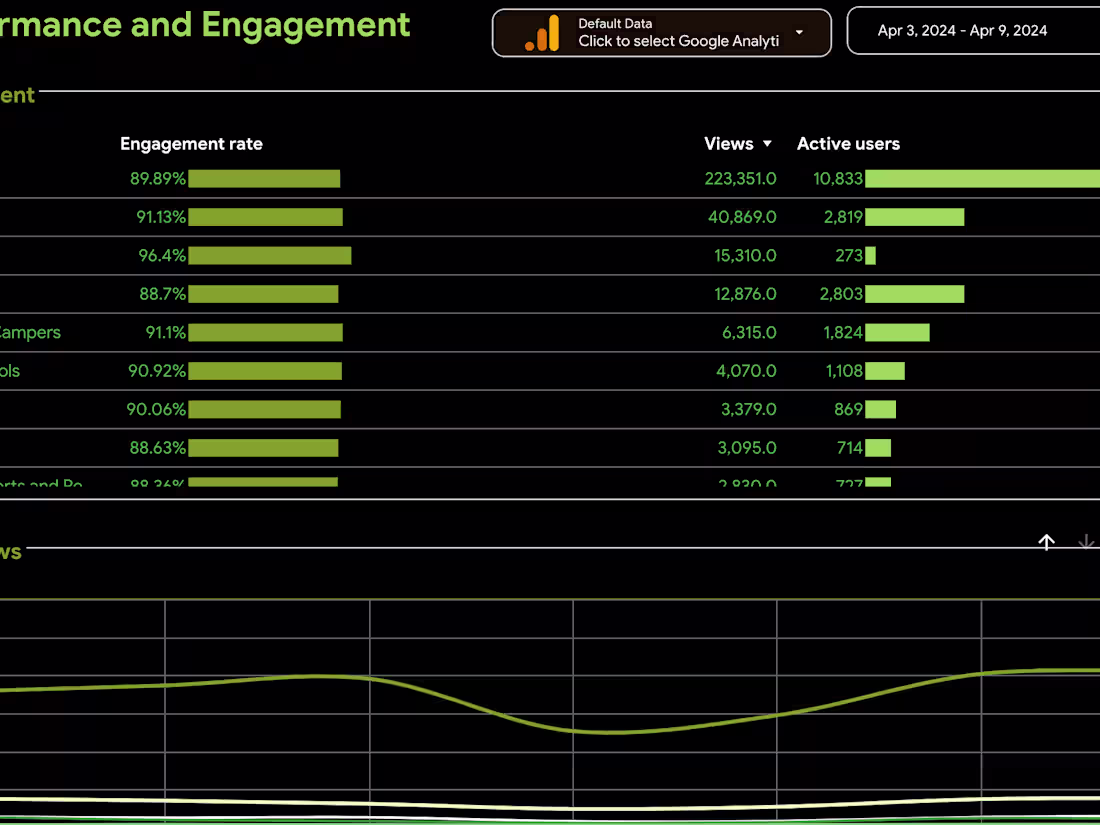Screen dimensions: 1100x825
Task: Click the dashboard title "rmance and Engagement"
Action: (x=205, y=25)
